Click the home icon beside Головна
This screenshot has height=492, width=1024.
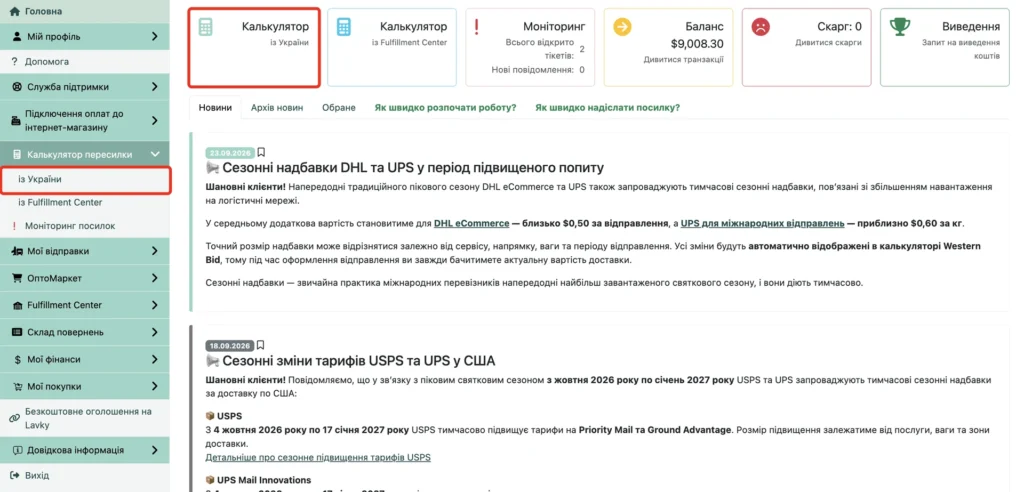(15, 12)
